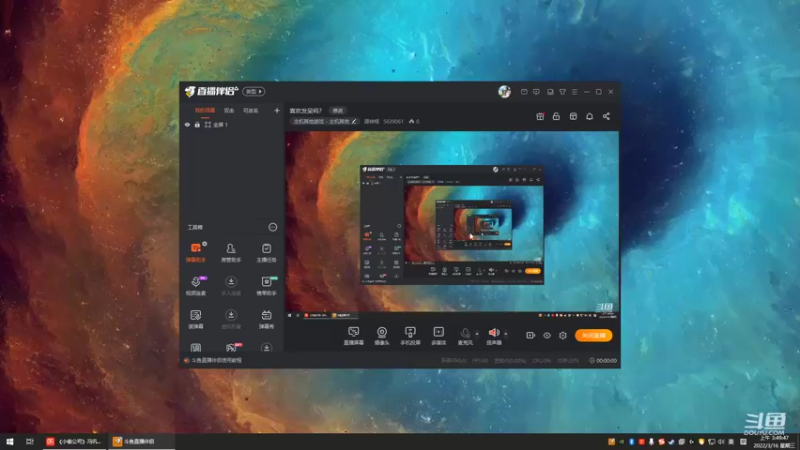Expand microphone volume arrow

click(x=477, y=334)
